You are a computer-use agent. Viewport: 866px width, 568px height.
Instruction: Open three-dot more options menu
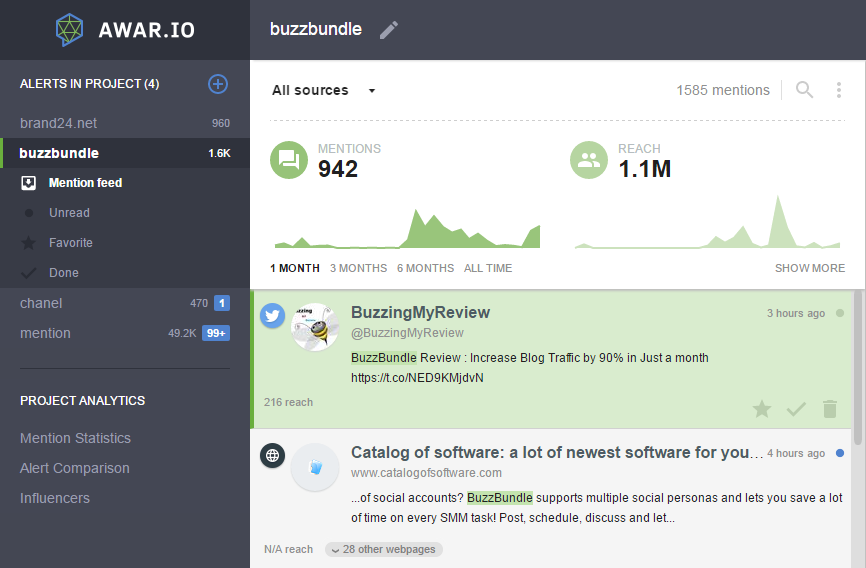(x=838, y=90)
